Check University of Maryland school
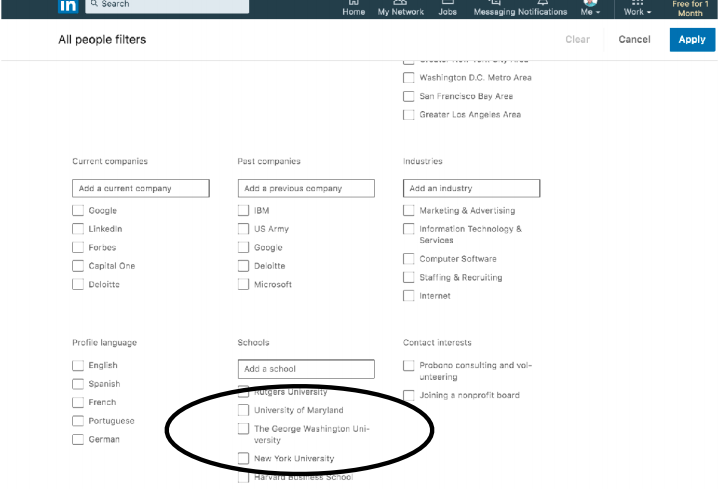The width and height of the screenshot is (720, 489). coord(243,410)
